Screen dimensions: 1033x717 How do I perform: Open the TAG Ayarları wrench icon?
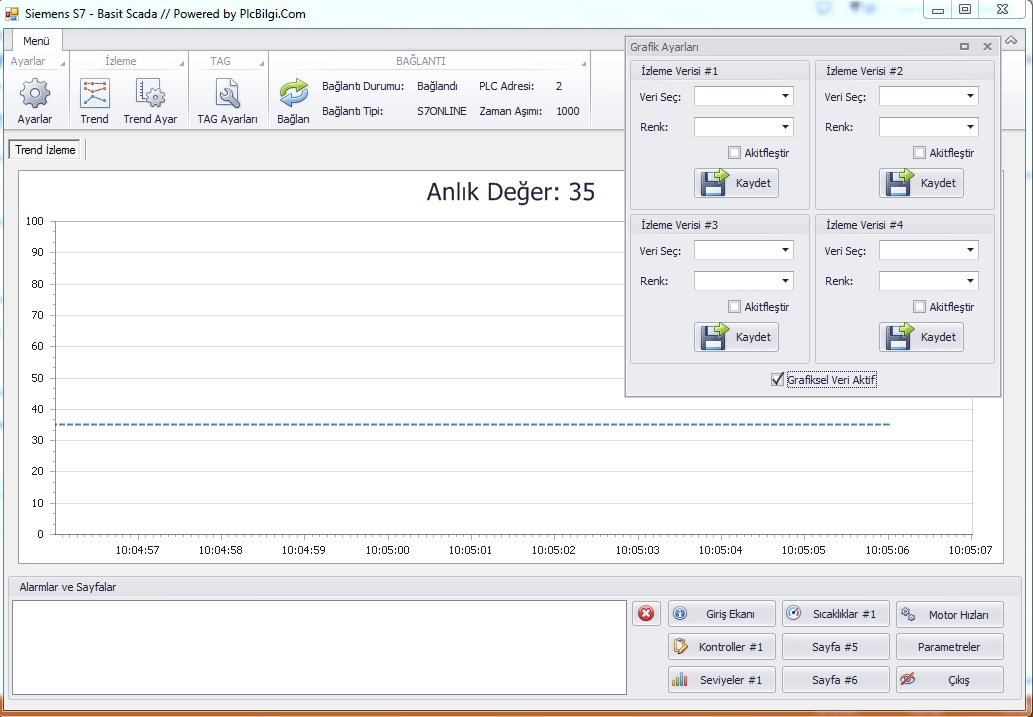pos(228,94)
